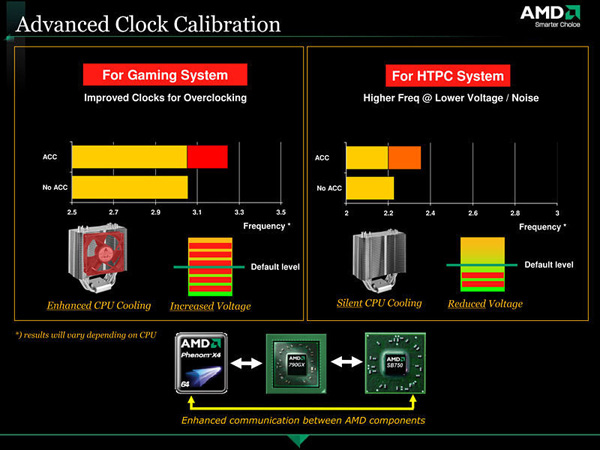Click the yellow No ACC bar in HTPC chart
The image size is (600, 450).
[370, 188]
